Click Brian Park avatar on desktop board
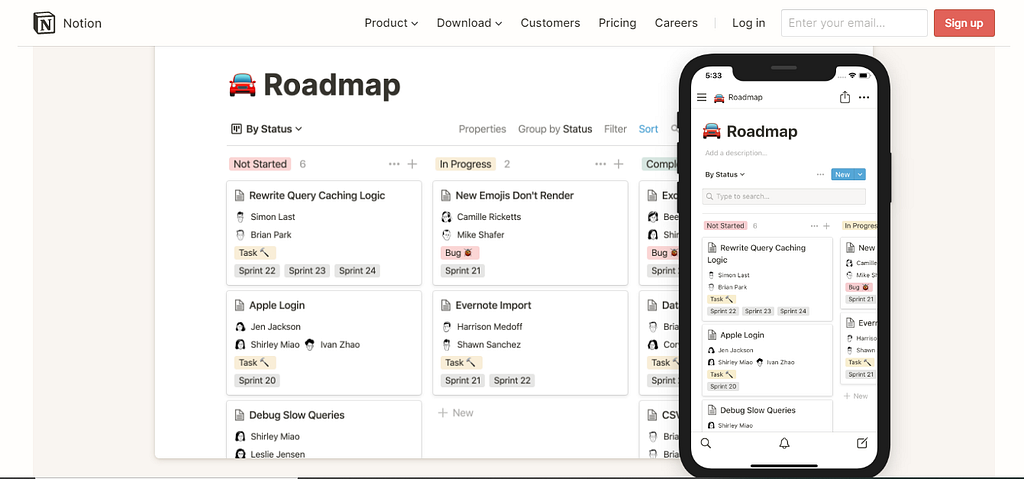Image resolution: width=1024 pixels, height=479 pixels. (x=240, y=235)
